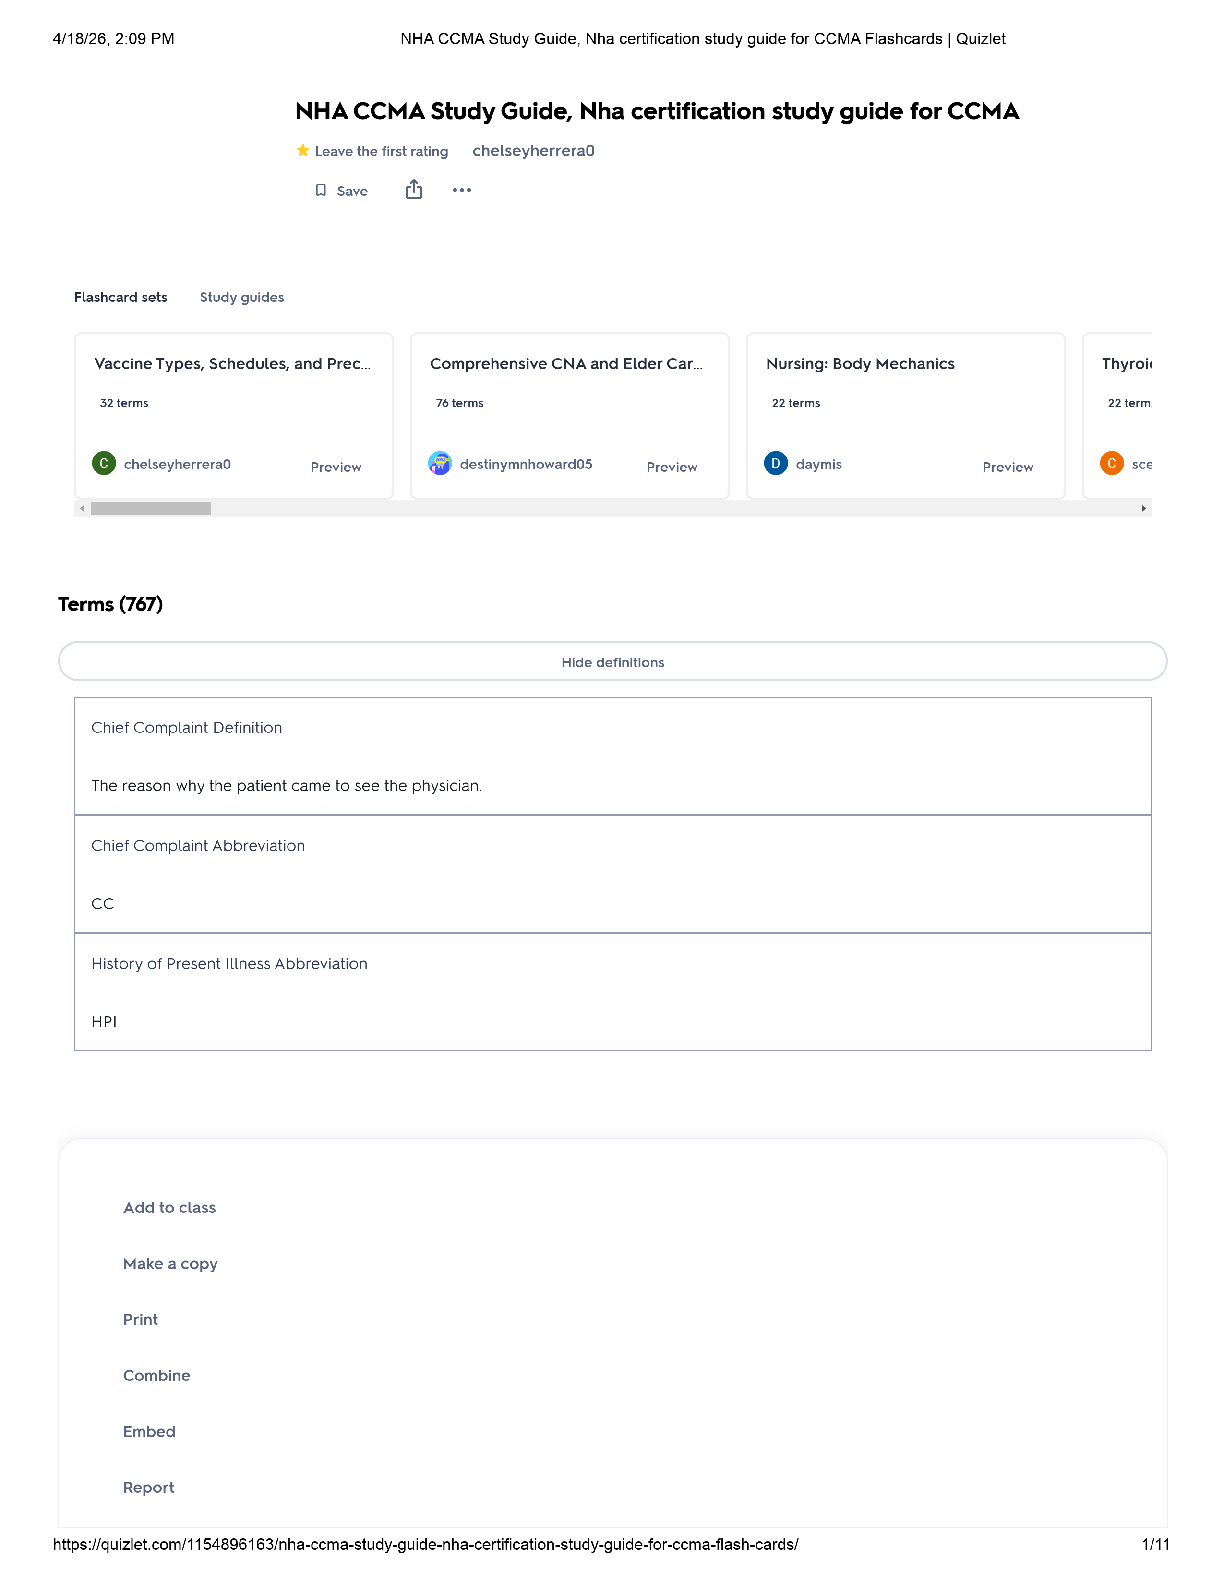Click the quizlet.com URL in page footer
Screen dimensions: 1224x1584
[x=426, y=1544]
